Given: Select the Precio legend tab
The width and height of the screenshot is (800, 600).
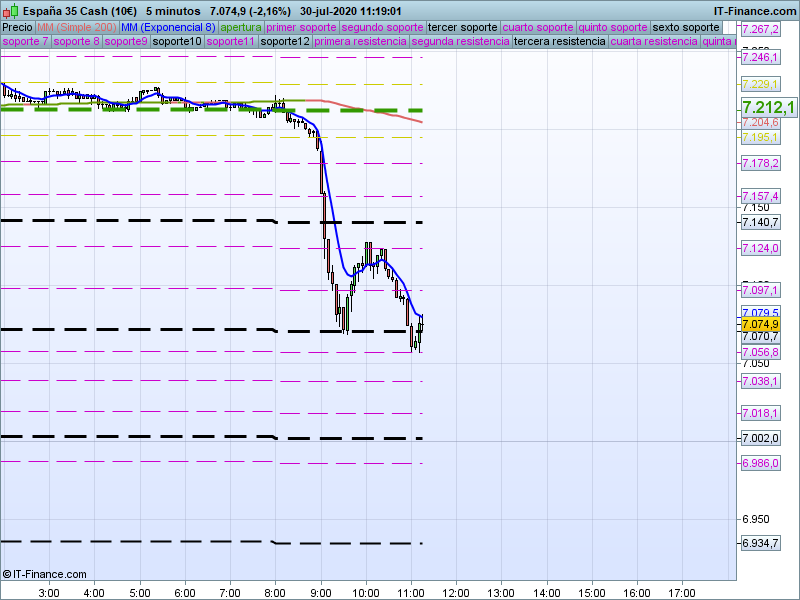Looking at the screenshot, I should coord(17,27).
